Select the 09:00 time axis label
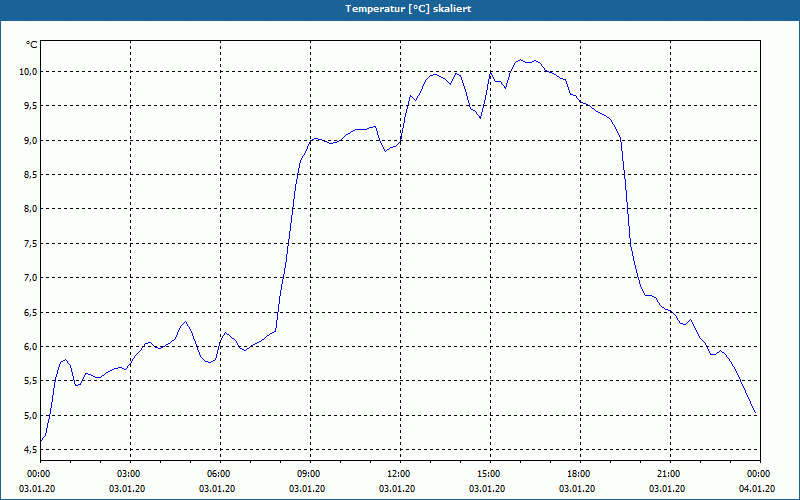The height and width of the screenshot is (500, 800). click(x=307, y=474)
